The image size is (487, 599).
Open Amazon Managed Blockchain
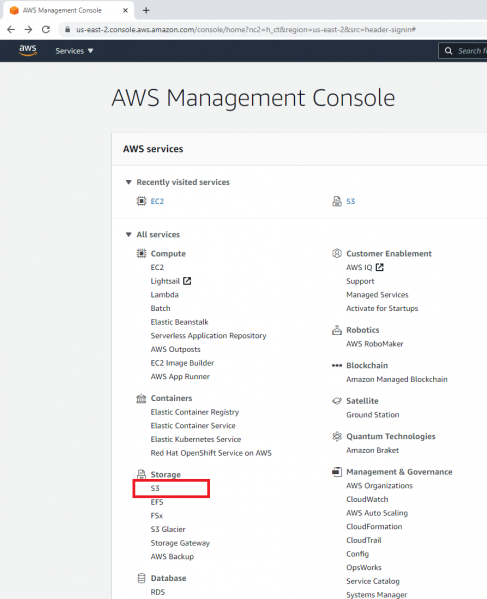[397, 379]
